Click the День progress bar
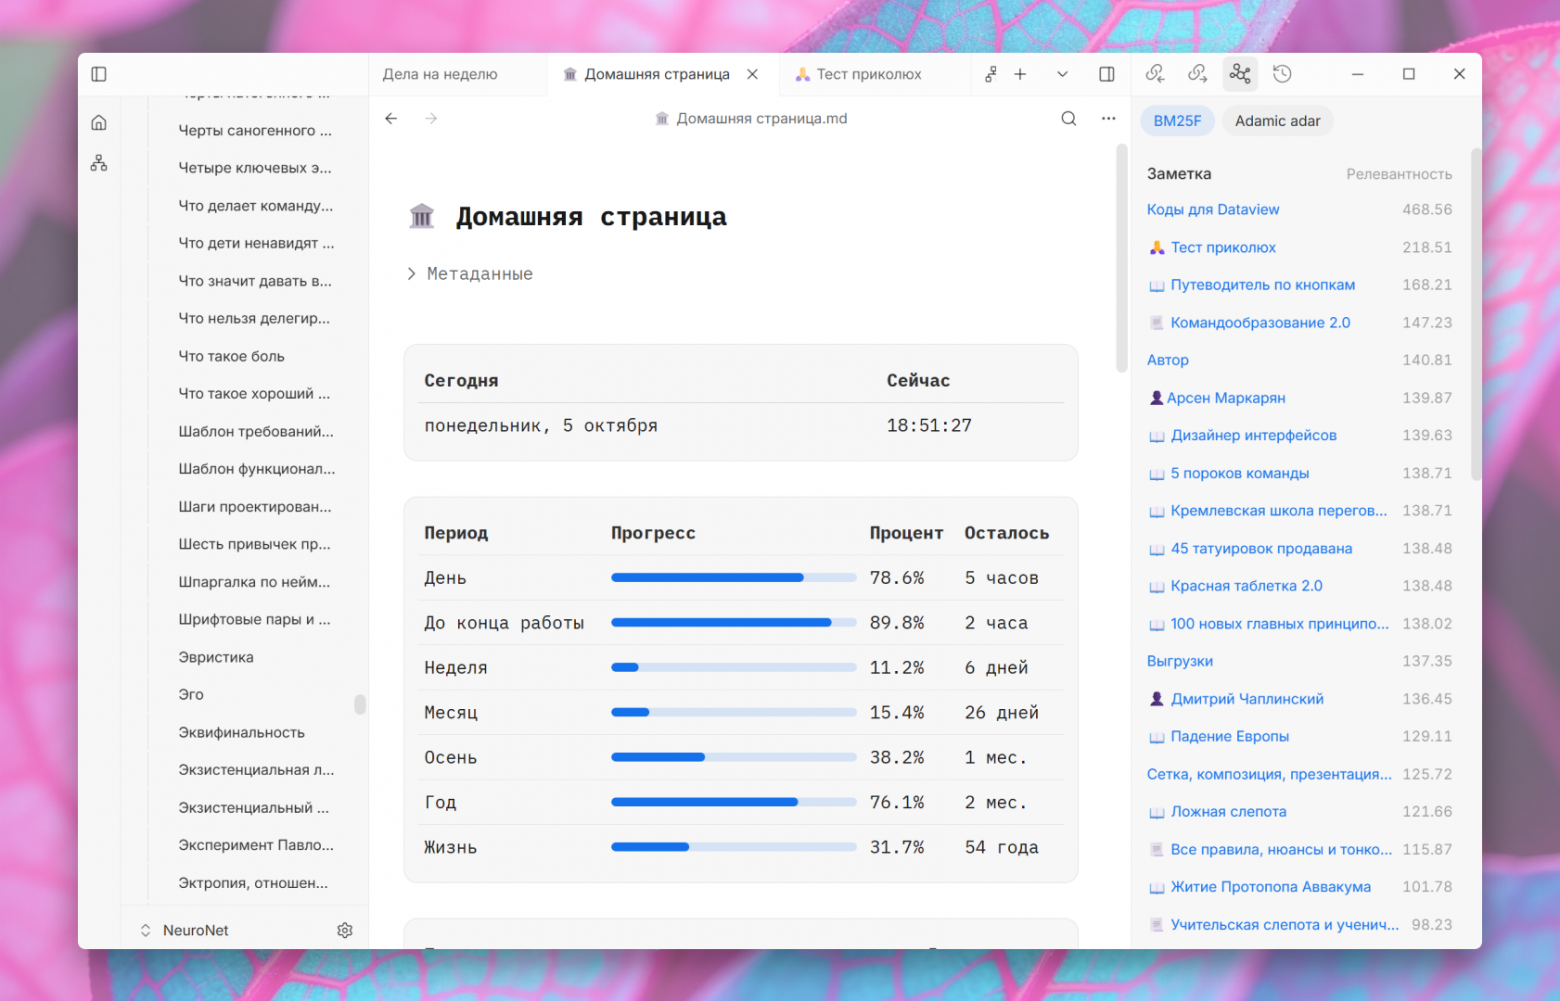Image resolution: width=1560 pixels, height=1001 pixels. 734,578
